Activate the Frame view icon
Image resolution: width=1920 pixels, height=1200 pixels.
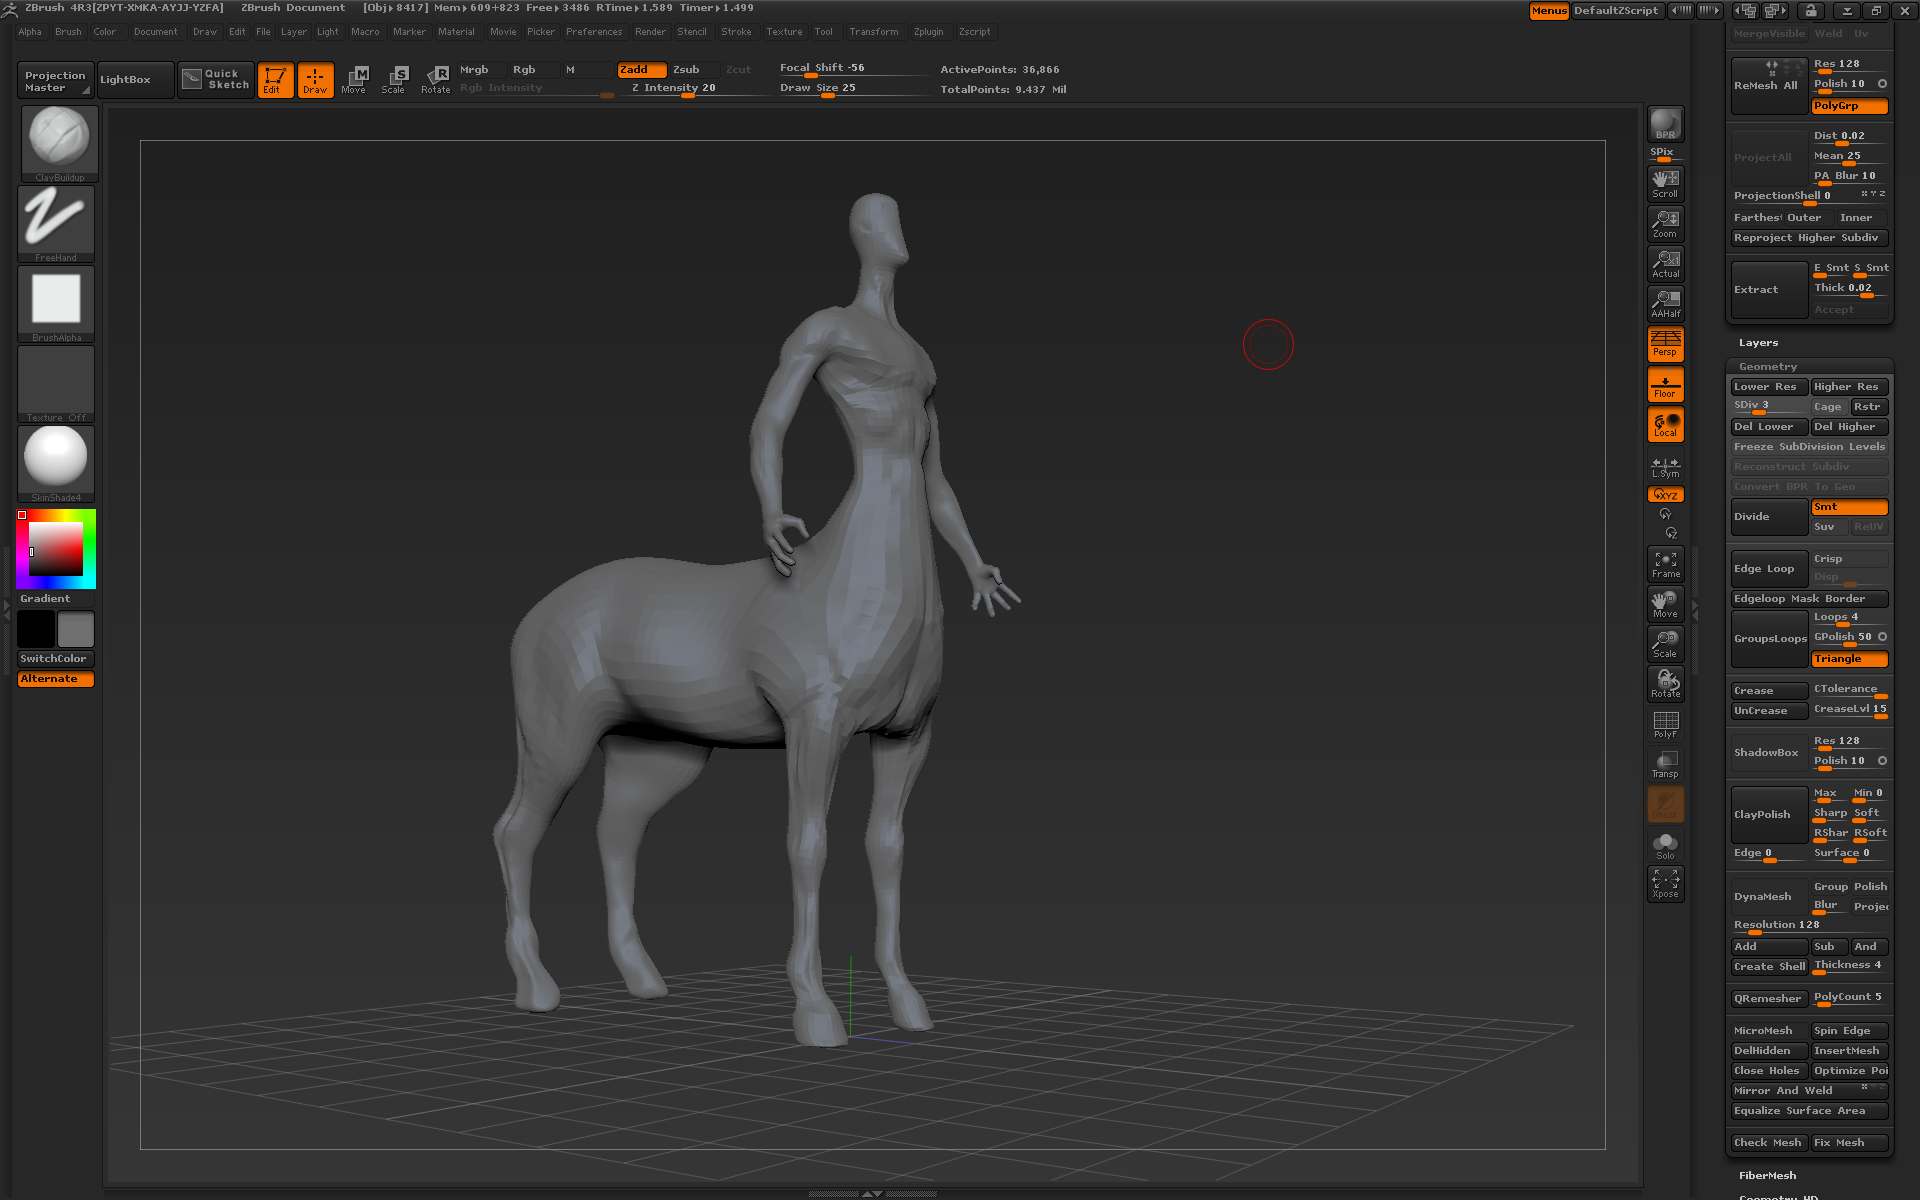tap(1665, 564)
